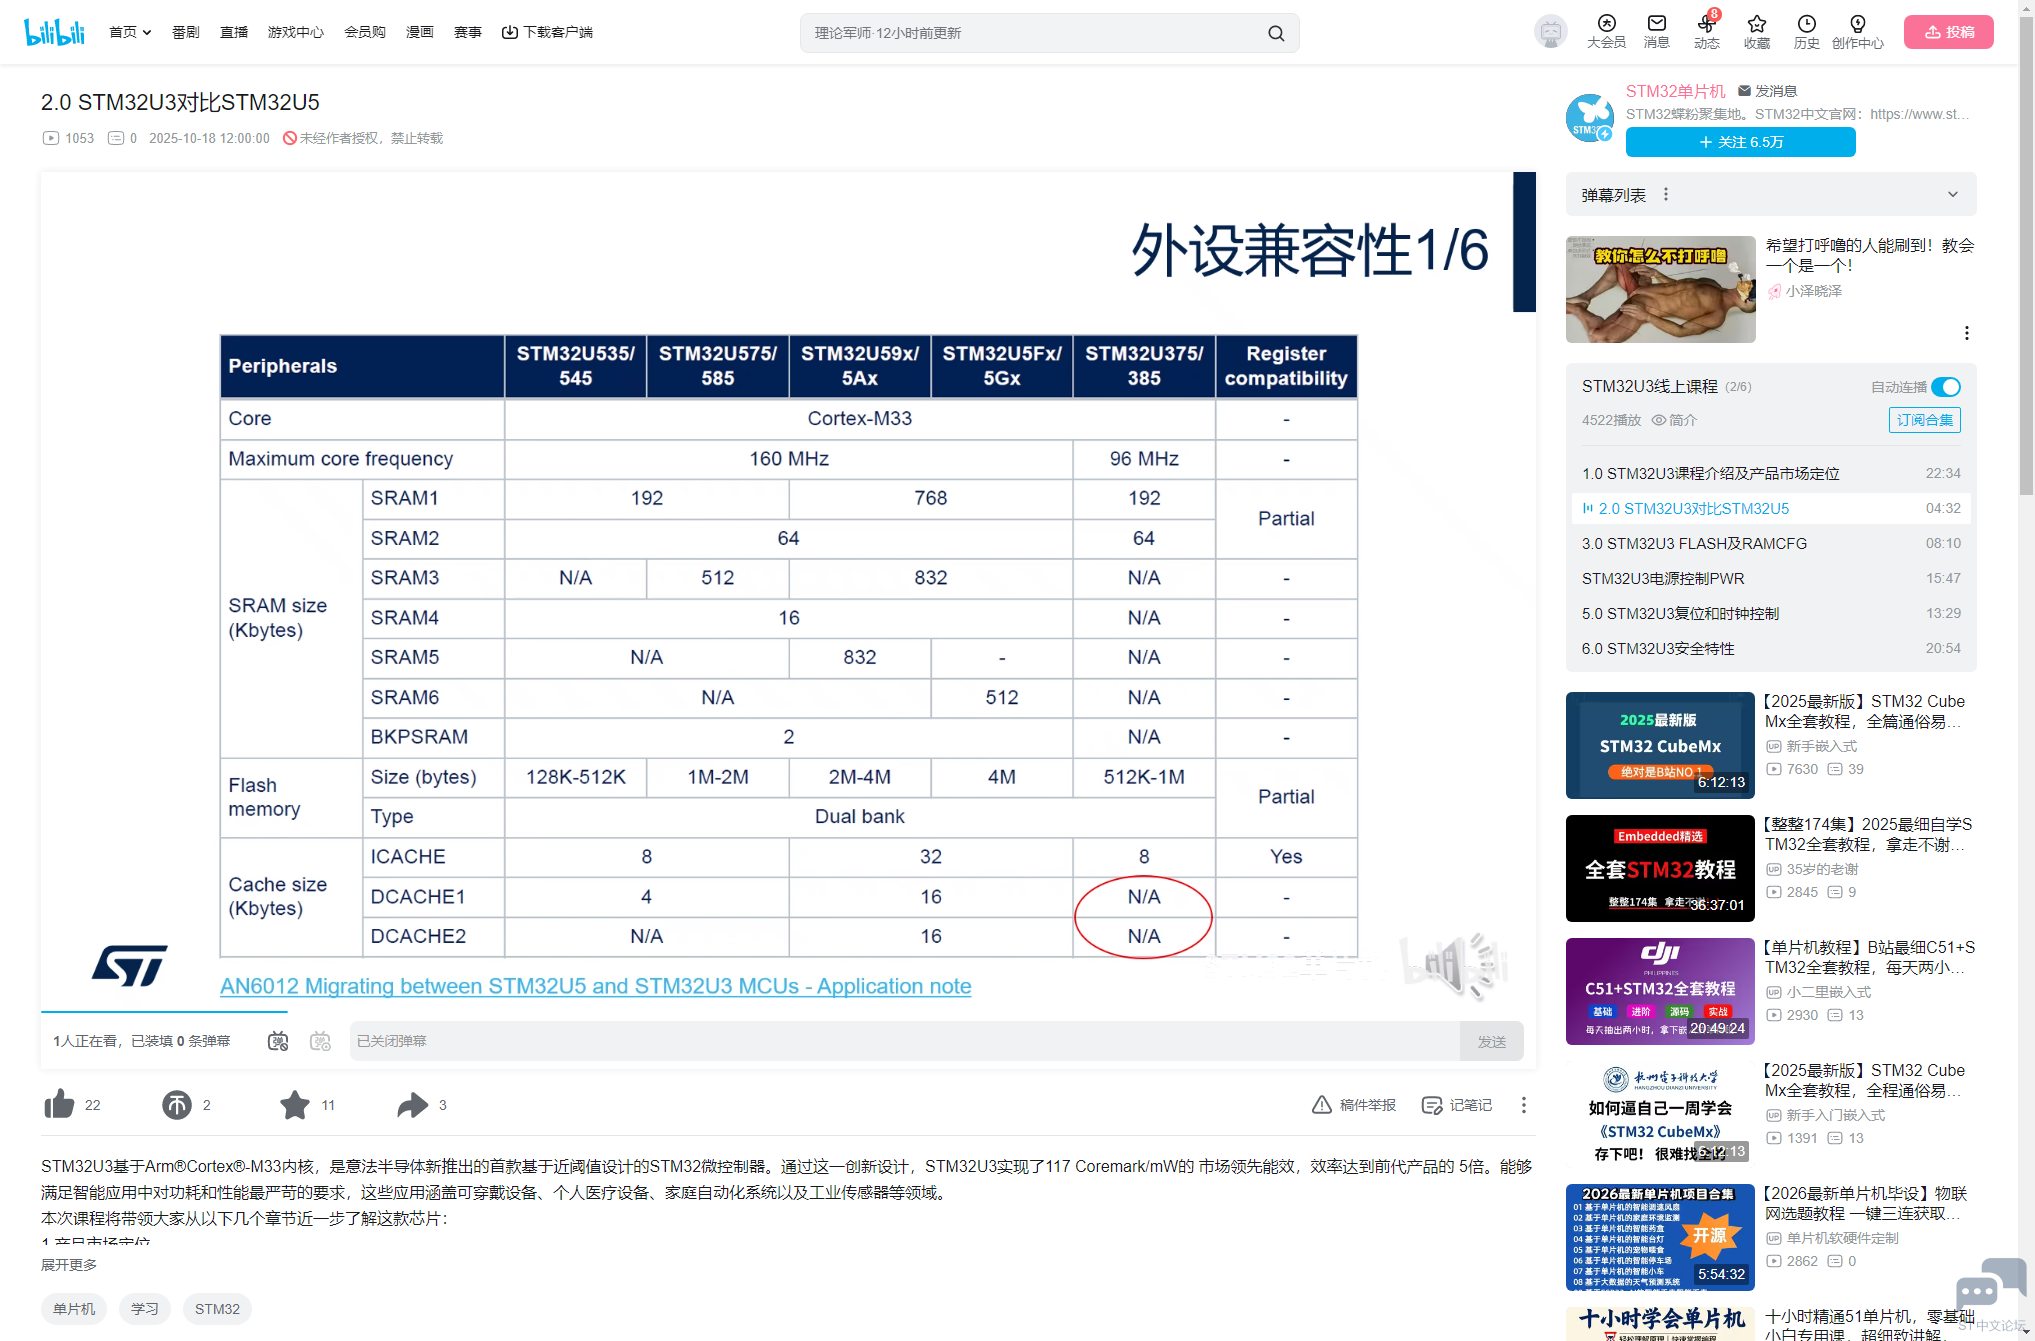The height and width of the screenshot is (1341, 2035).
Task: Give a coin to the video
Action: point(177,1104)
